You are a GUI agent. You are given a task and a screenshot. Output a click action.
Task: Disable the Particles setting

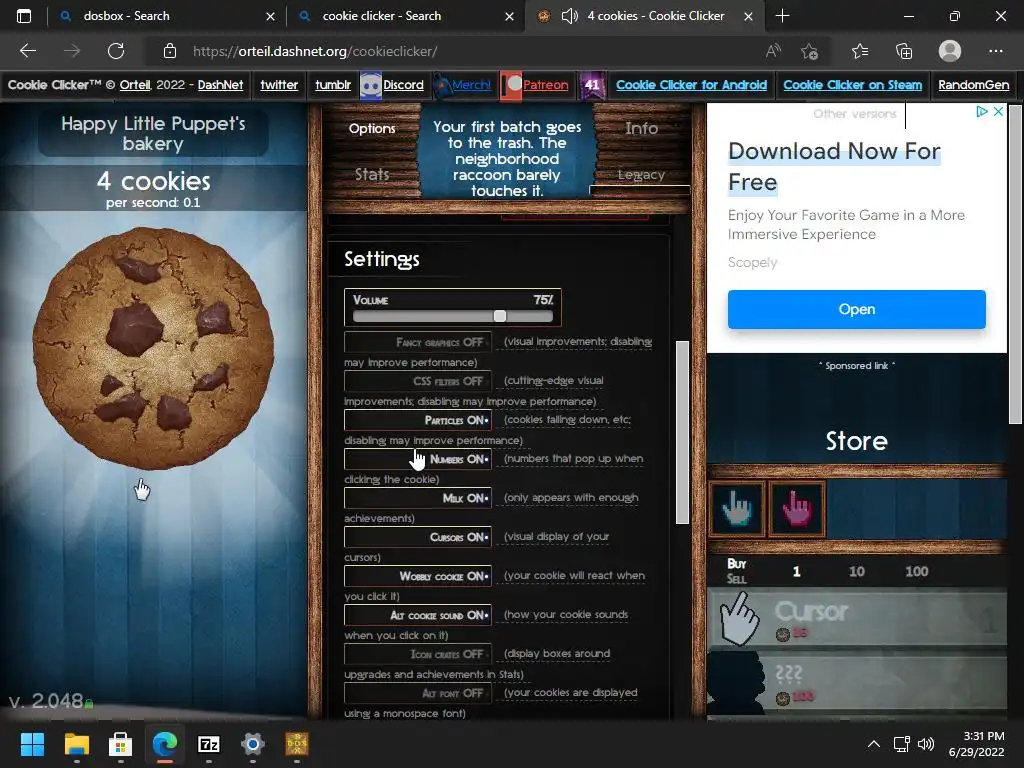418,420
